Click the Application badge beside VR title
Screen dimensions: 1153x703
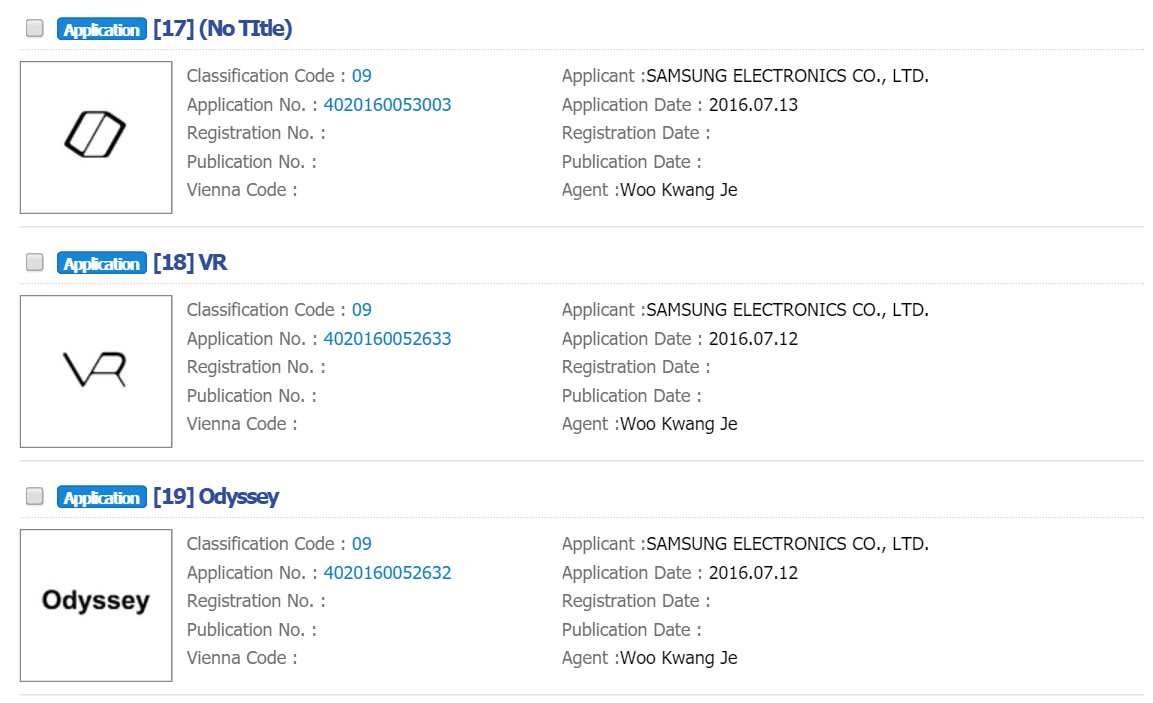point(102,263)
